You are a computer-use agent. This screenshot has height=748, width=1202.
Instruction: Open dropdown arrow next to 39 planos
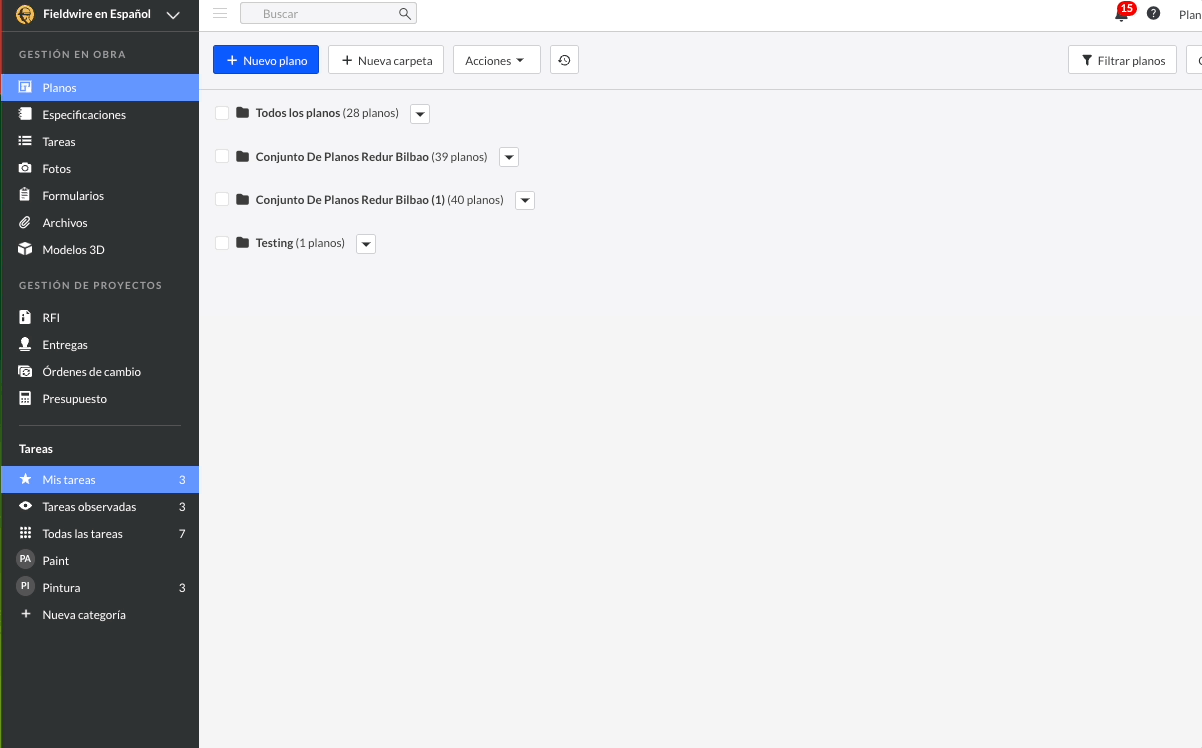(509, 157)
